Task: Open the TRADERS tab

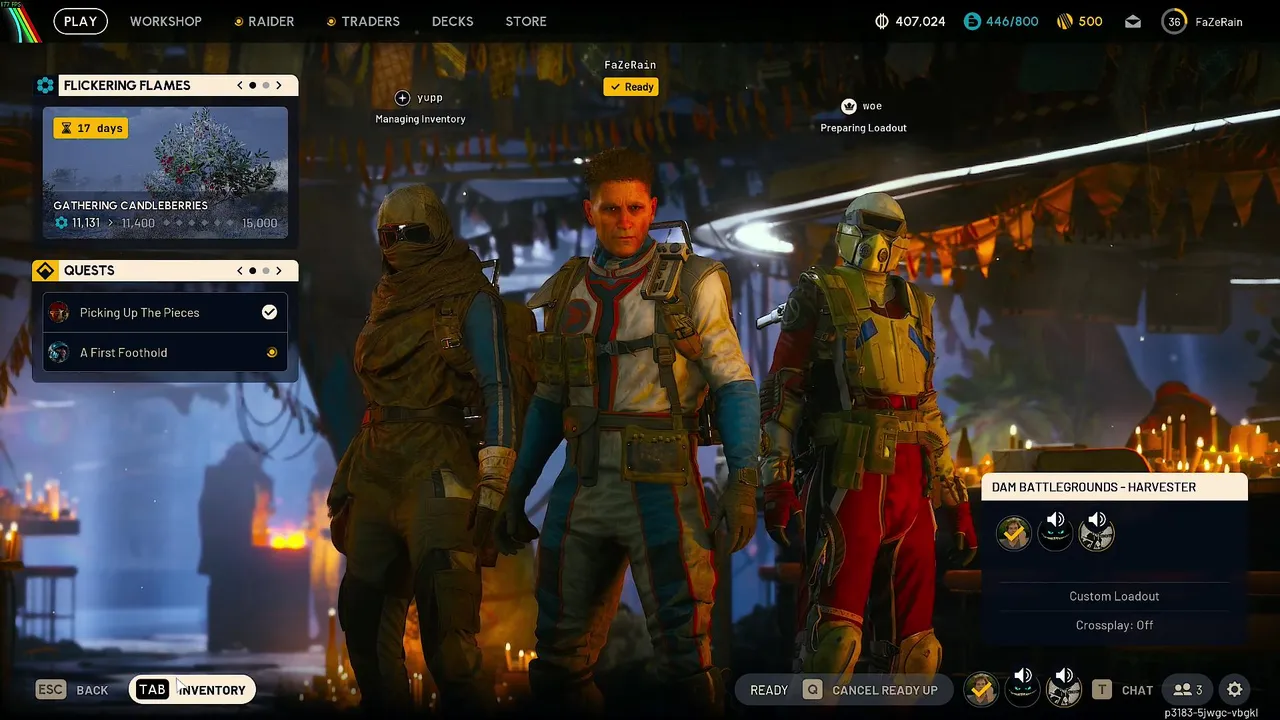Action: 363,21
